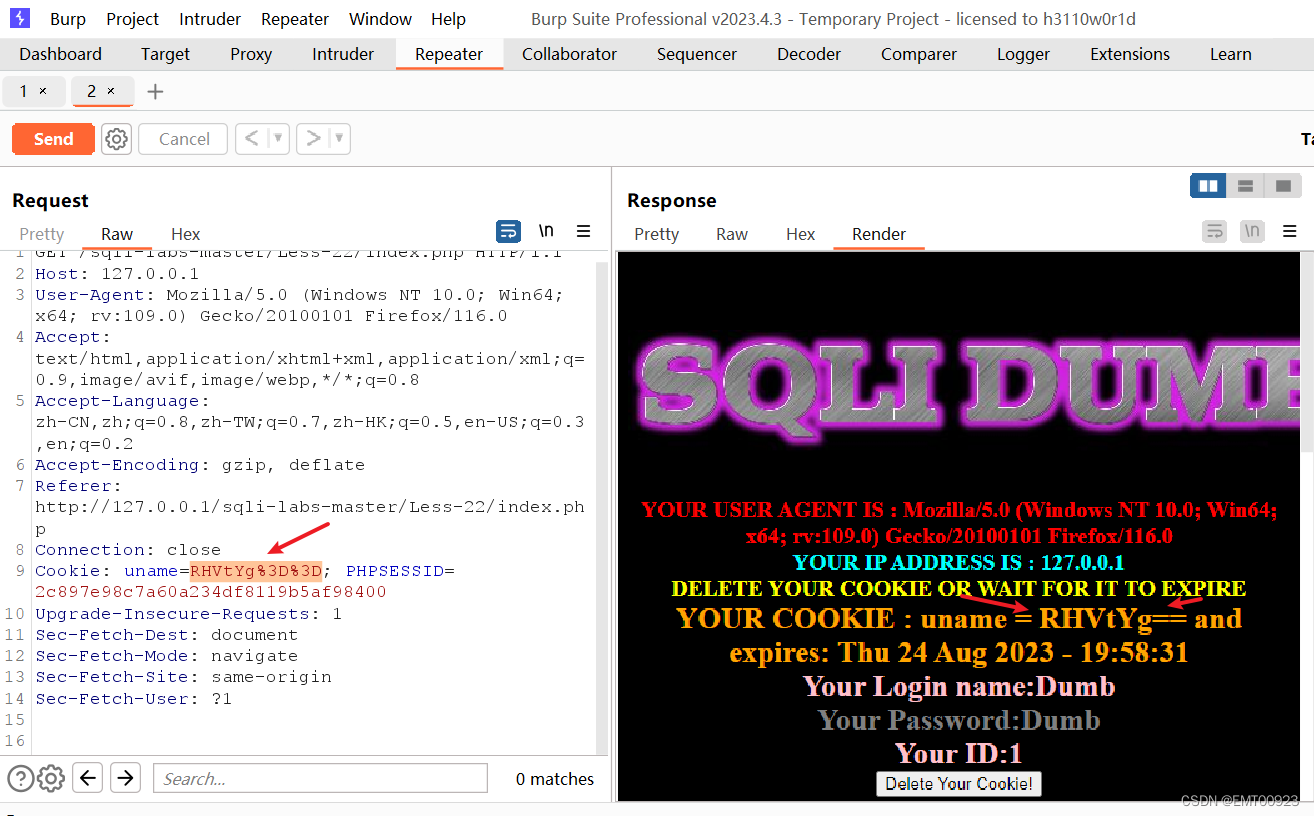Screen dimensions: 1314x816
Task: Close Repeater tab 1
Action: click(43, 91)
